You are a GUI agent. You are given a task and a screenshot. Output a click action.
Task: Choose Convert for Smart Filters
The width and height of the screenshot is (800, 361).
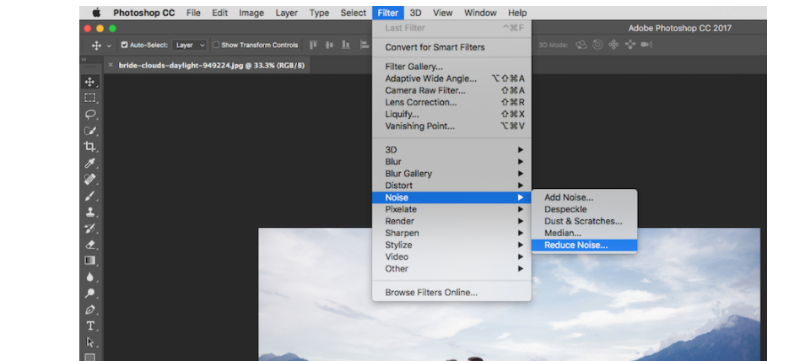(x=452, y=47)
